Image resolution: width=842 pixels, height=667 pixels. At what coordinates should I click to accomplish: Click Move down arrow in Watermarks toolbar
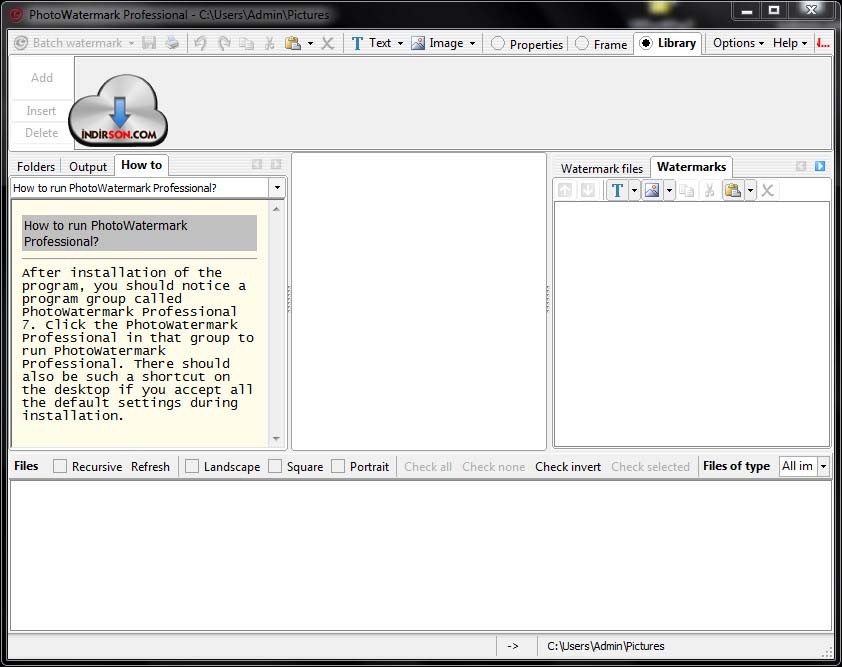pyautogui.click(x=587, y=190)
